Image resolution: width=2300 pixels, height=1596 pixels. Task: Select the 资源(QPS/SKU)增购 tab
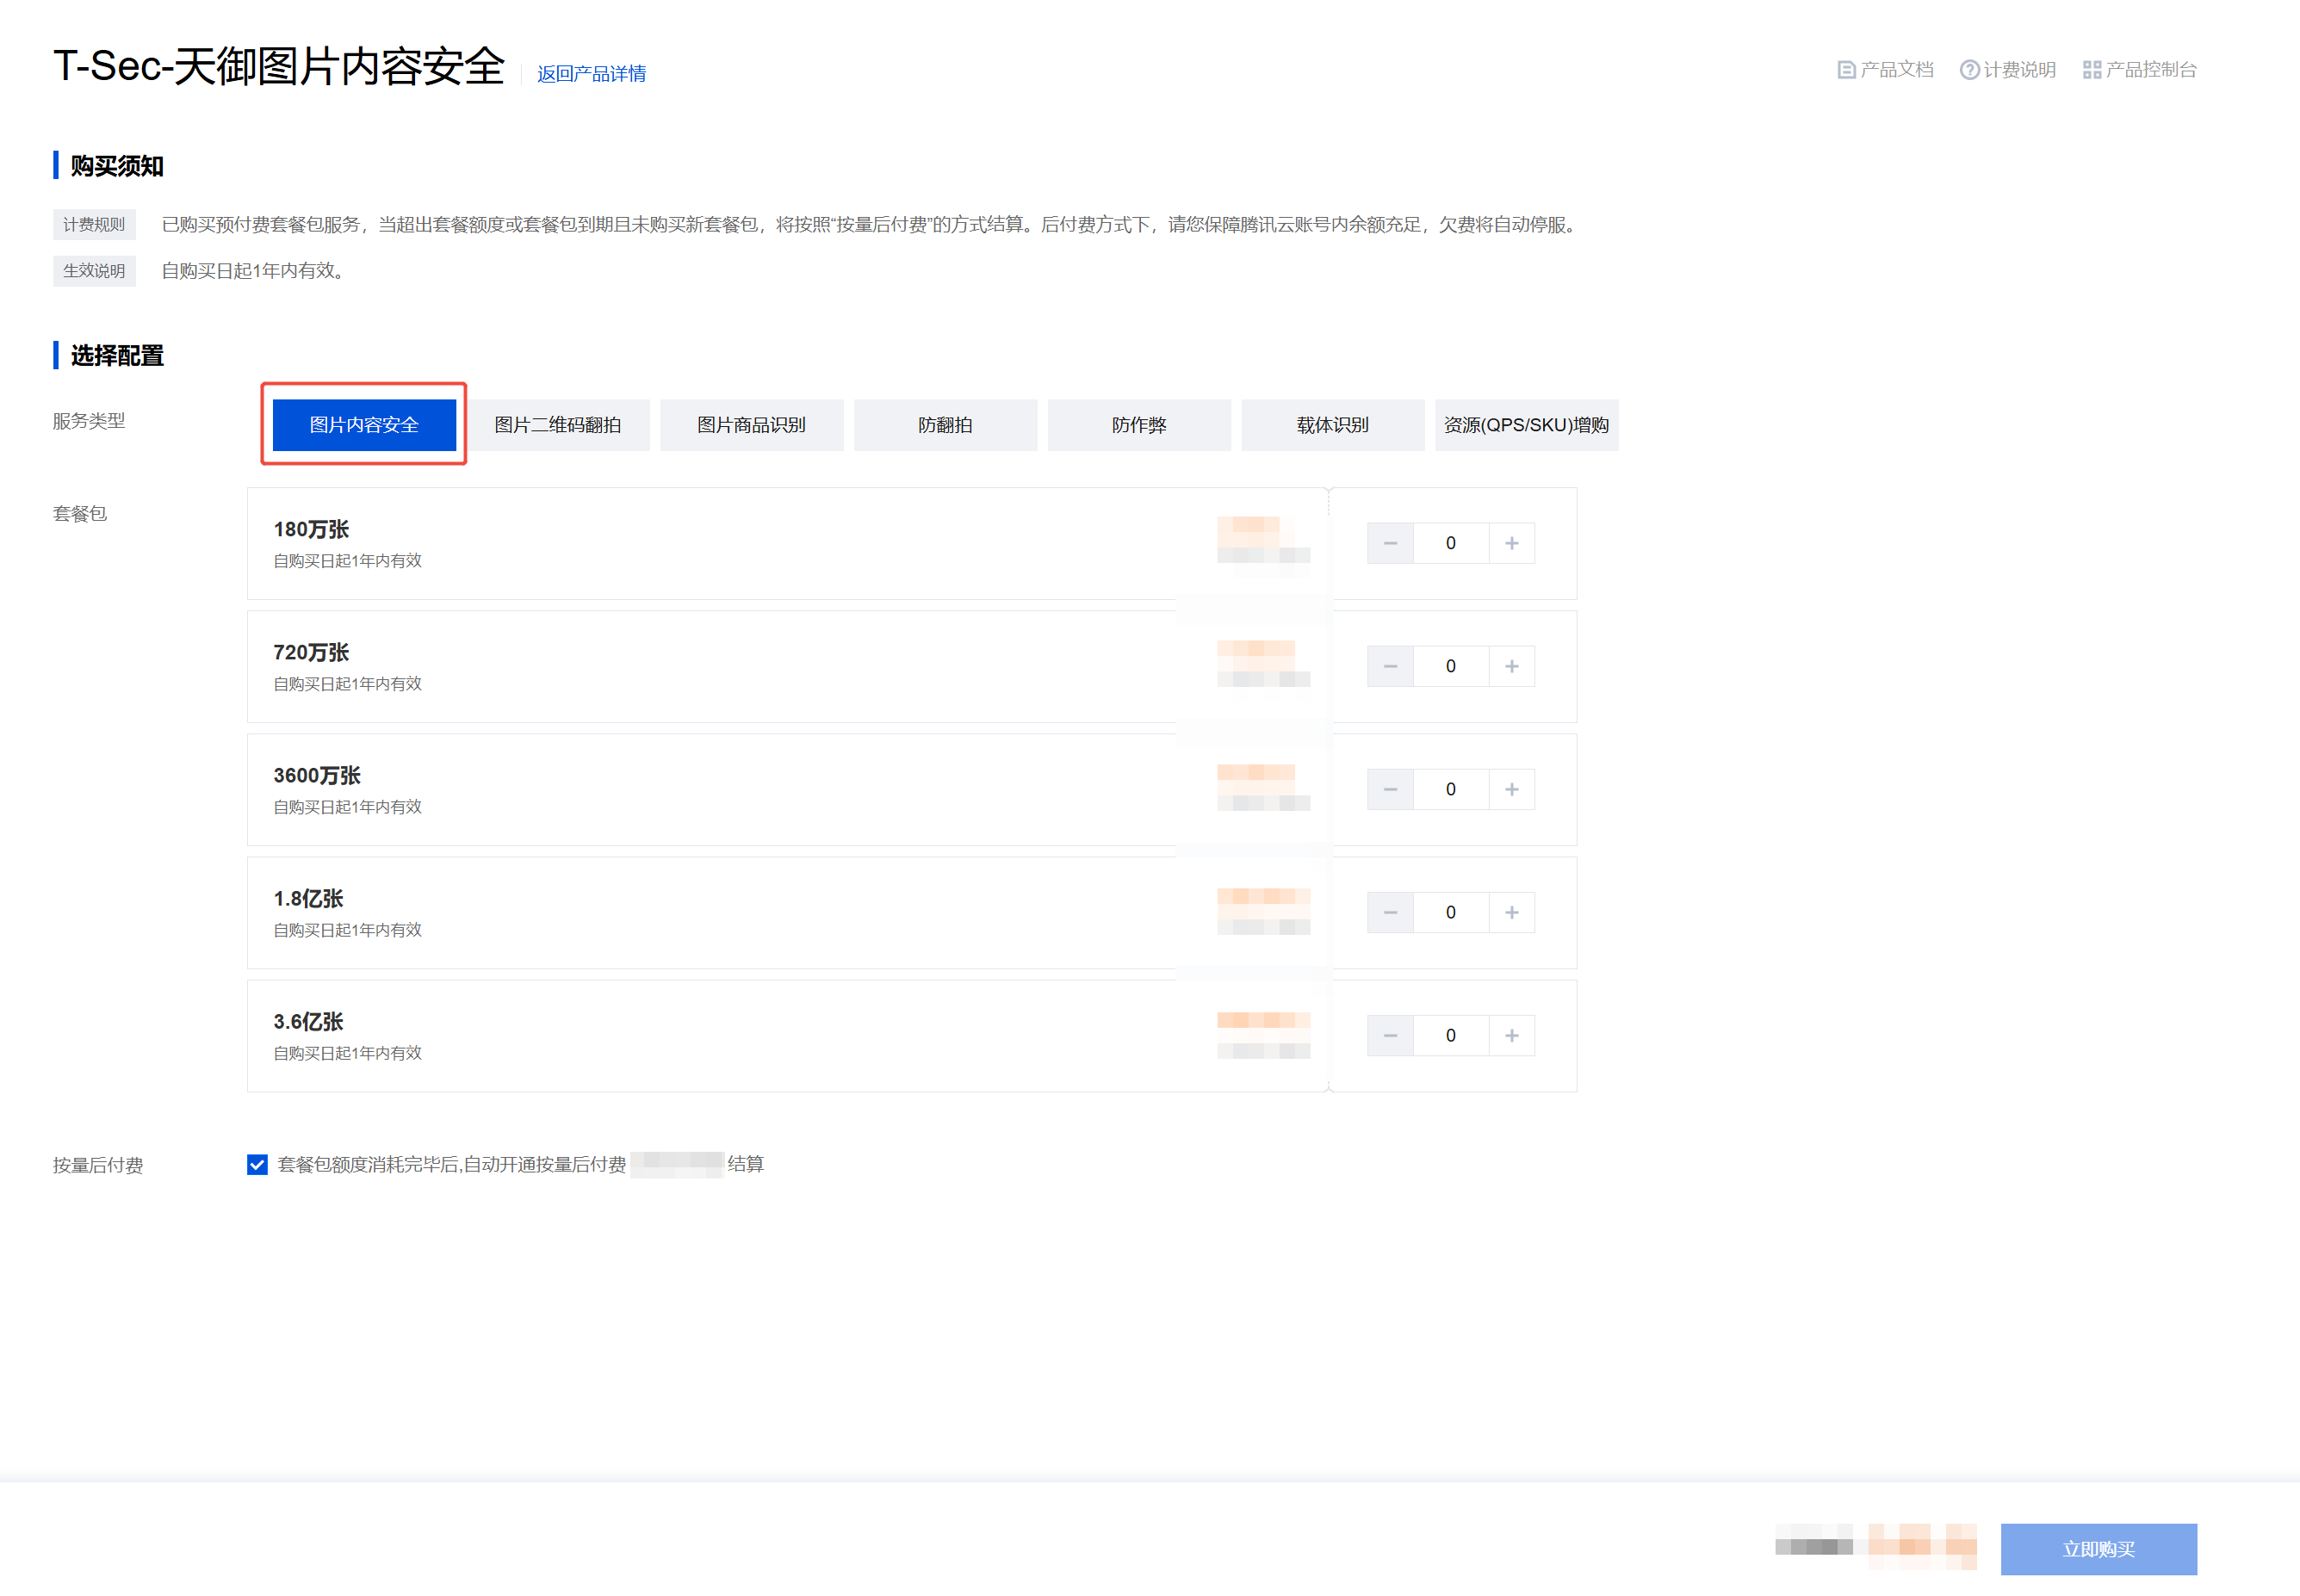1526,425
